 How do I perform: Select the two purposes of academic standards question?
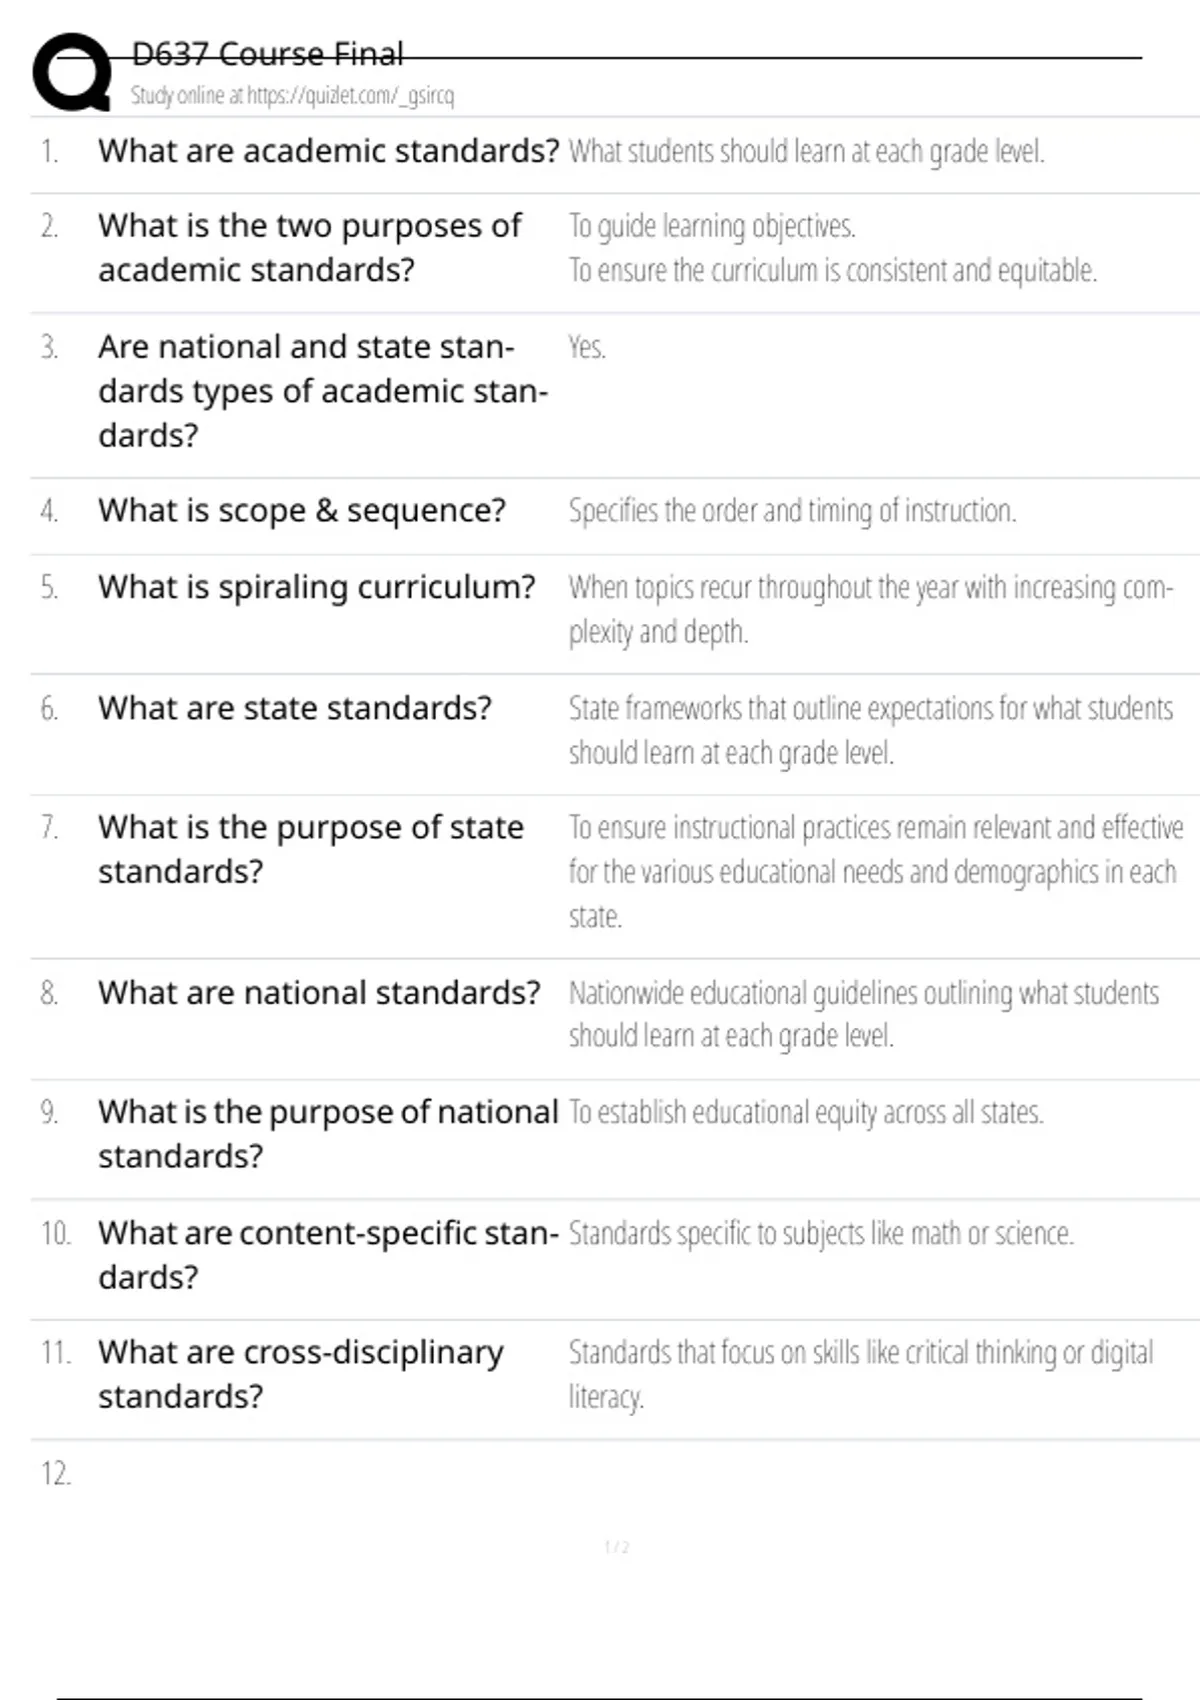click(309, 248)
